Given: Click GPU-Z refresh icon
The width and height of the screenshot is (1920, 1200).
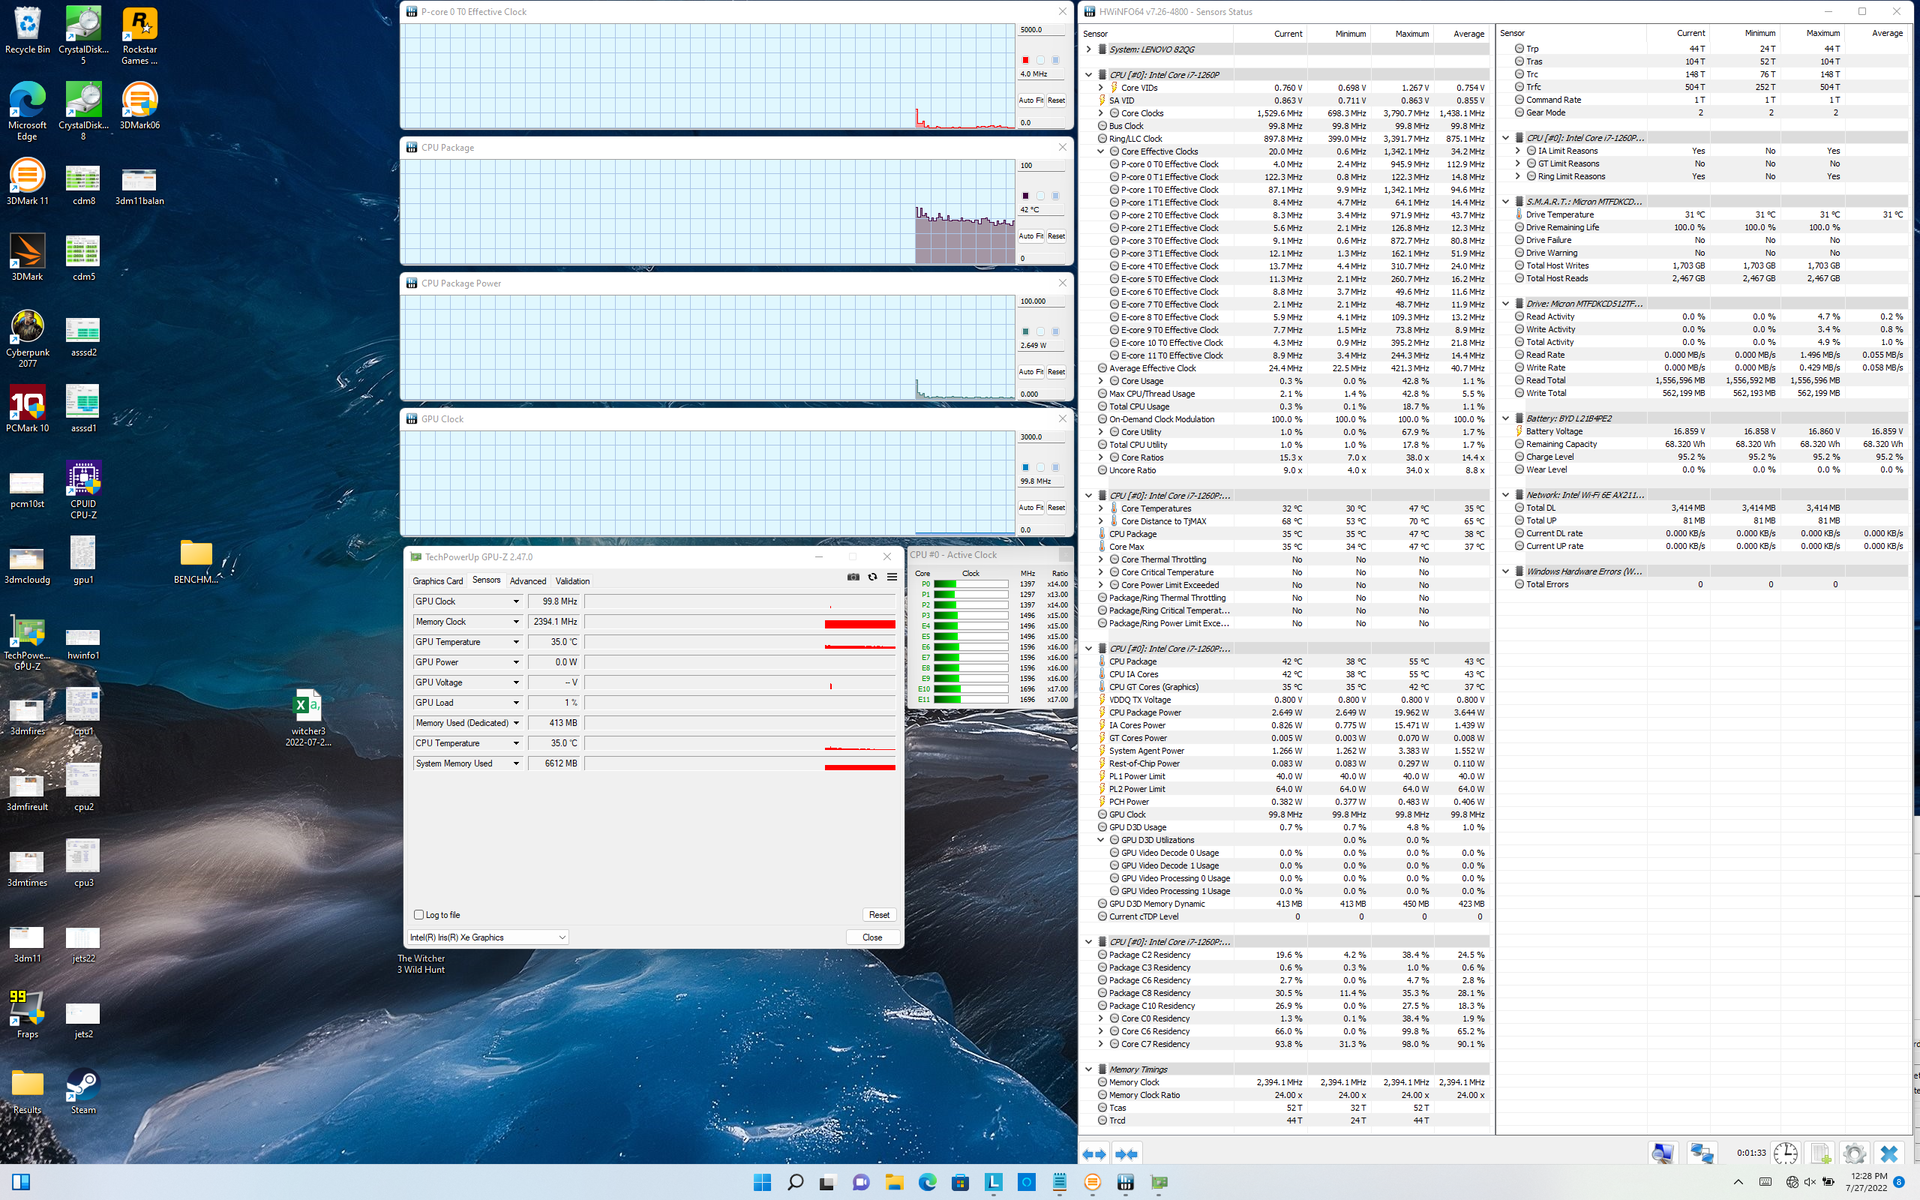Looking at the screenshot, I should pyautogui.click(x=872, y=577).
